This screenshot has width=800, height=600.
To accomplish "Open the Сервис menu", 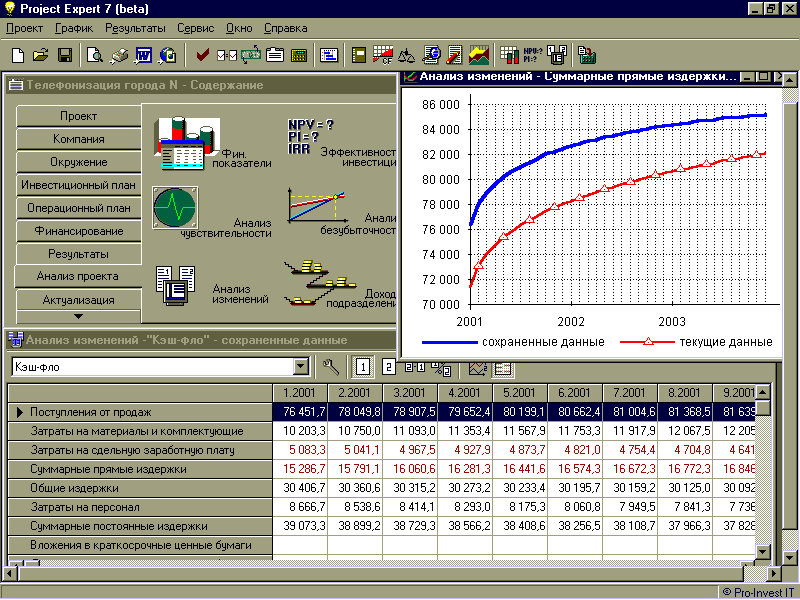I will click(x=195, y=28).
